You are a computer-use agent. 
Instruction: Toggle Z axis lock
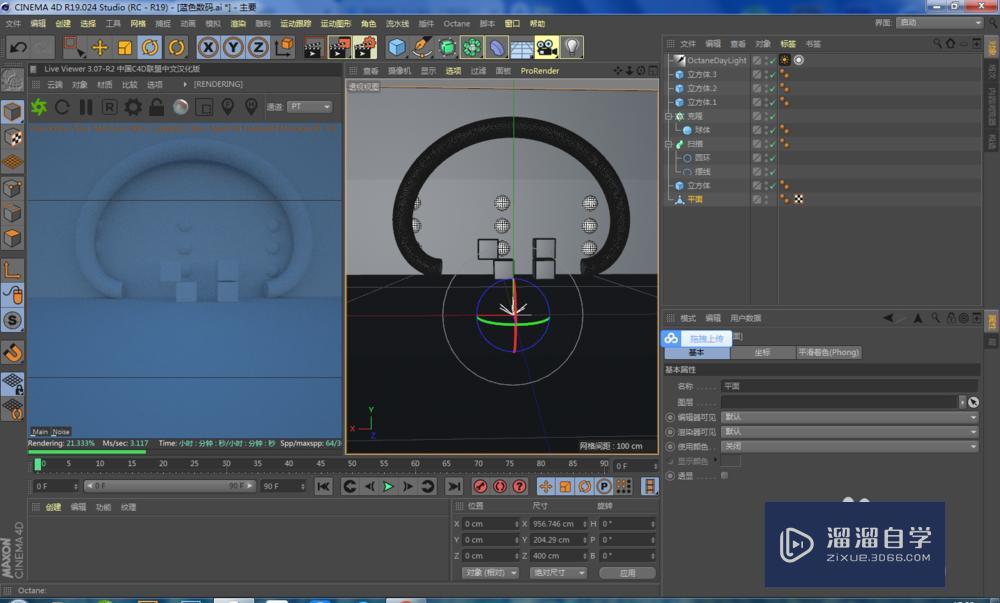click(x=258, y=47)
